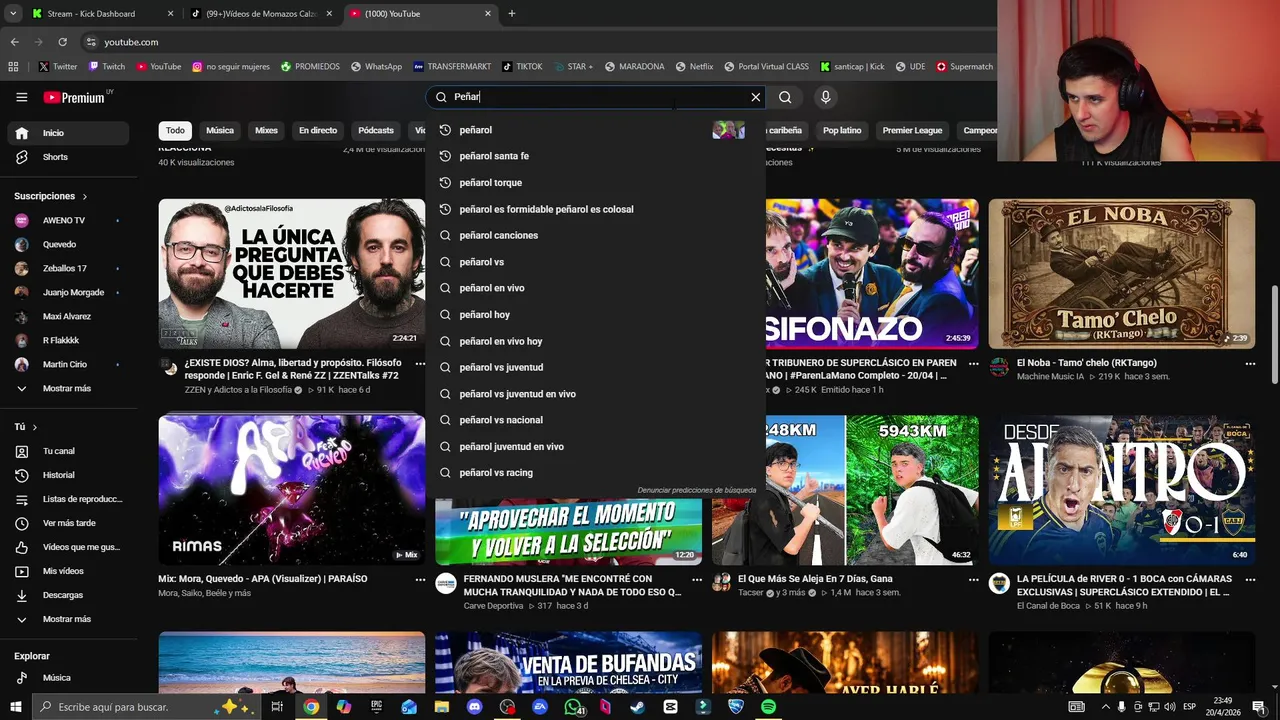This screenshot has height=720, width=1280.
Task: Go to Inicio in the sidebar
Action: pyautogui.click(x=68, y=133)
